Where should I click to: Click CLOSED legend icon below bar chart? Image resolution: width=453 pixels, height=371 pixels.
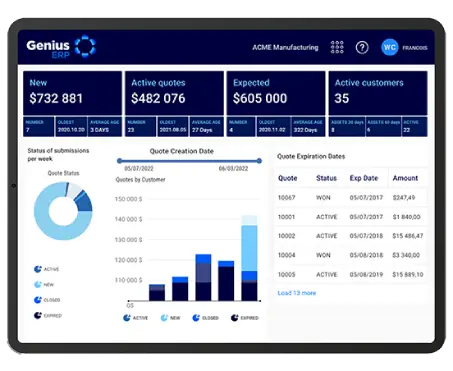pos(196,318)
